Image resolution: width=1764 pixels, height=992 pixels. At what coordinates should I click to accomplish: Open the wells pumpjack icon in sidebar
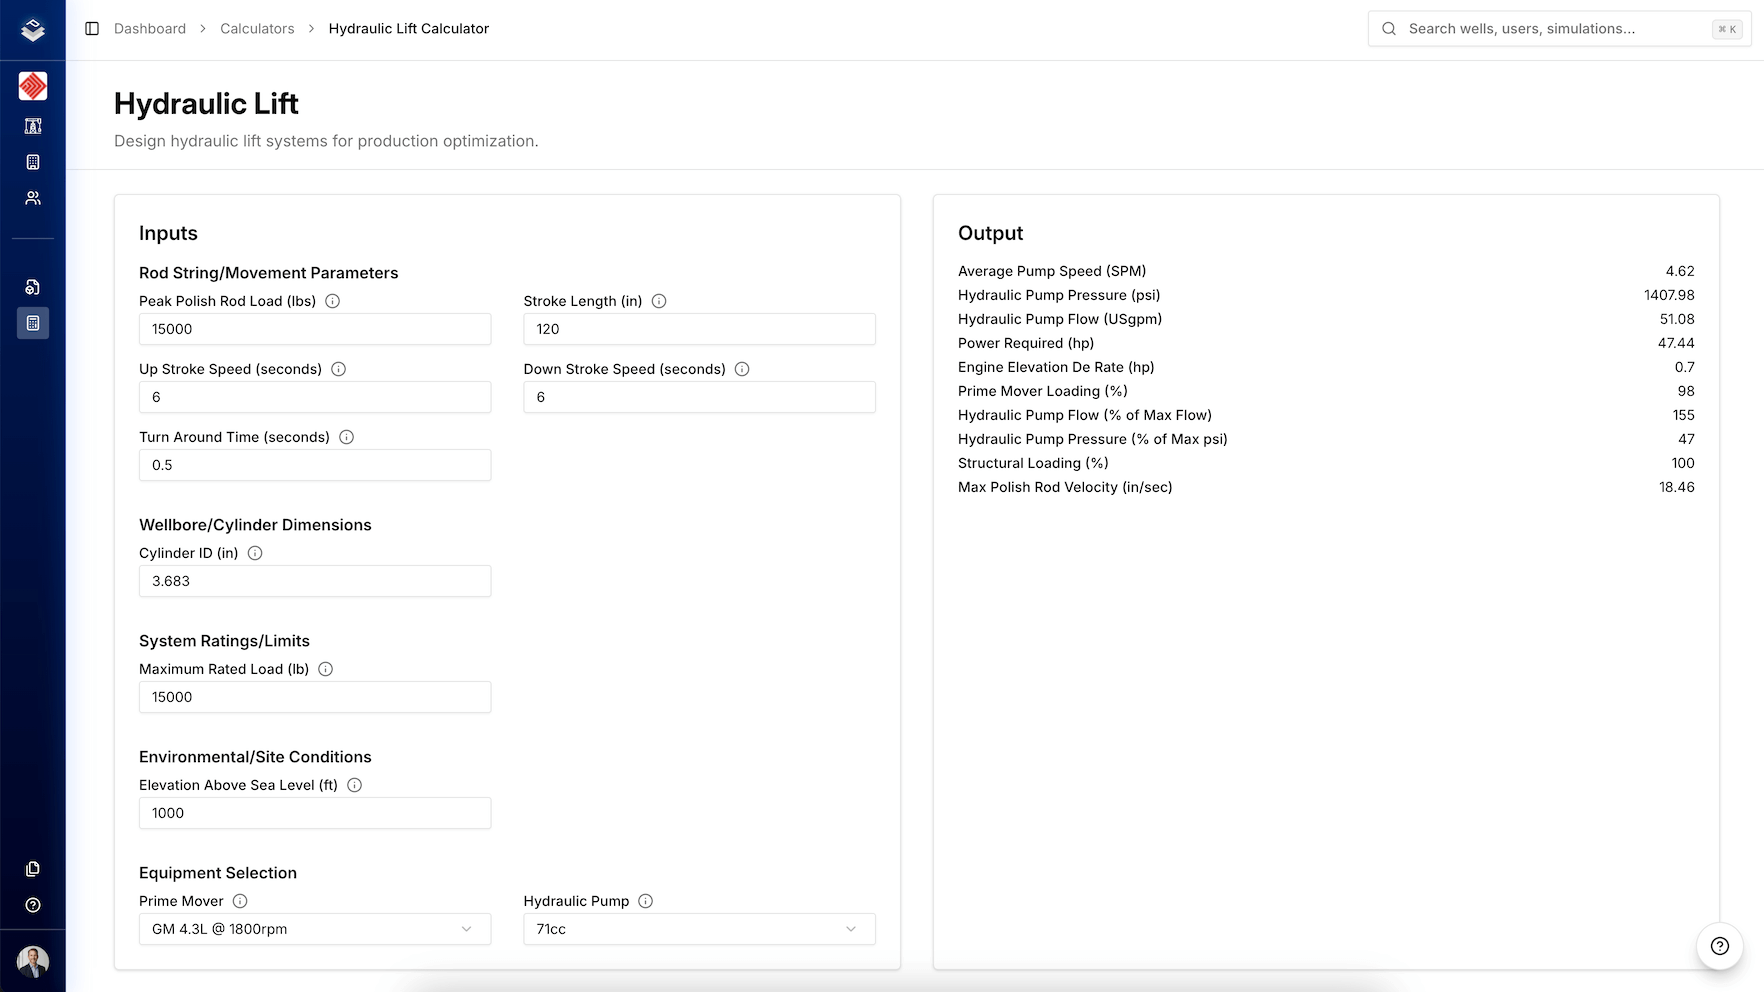(x=33, y=126)
